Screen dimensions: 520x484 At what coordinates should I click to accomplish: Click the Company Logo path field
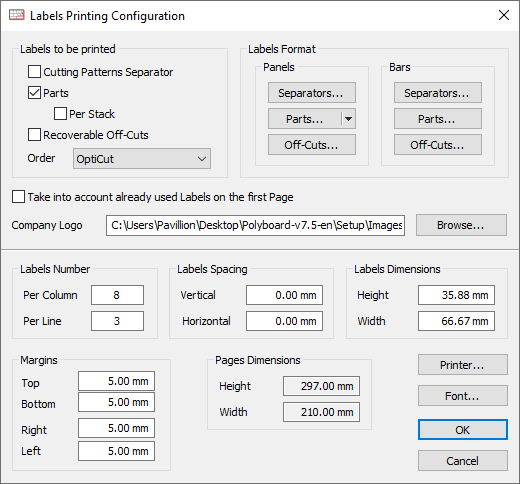coord(256,225)
